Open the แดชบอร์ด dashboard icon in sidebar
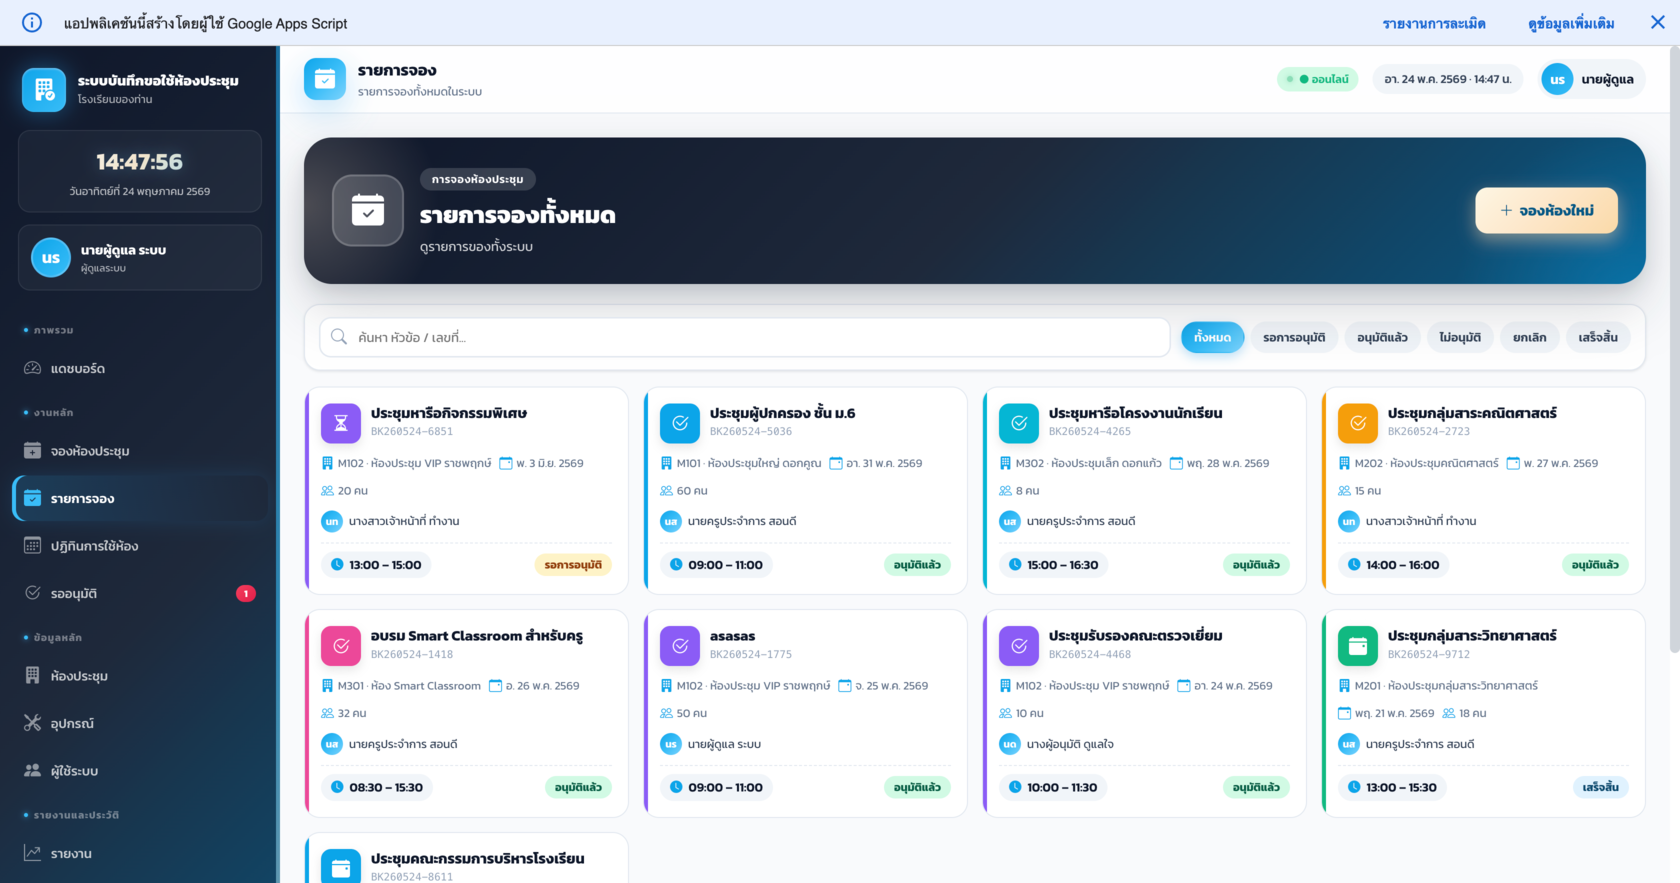The height and width of the screenshot is (883, 1680). pyautogui.click(x=32, y=368)
